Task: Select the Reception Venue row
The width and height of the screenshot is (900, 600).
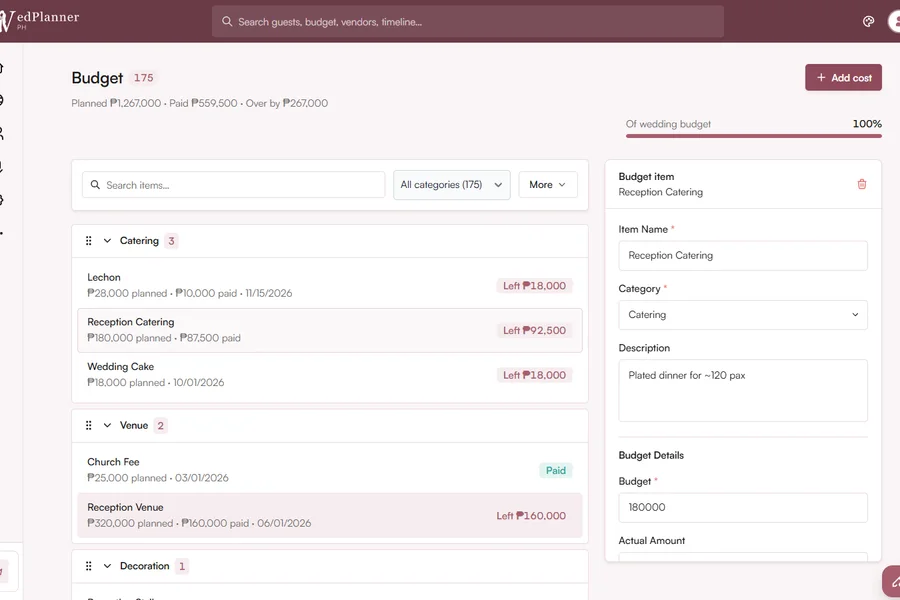Action: click(330, 515)
